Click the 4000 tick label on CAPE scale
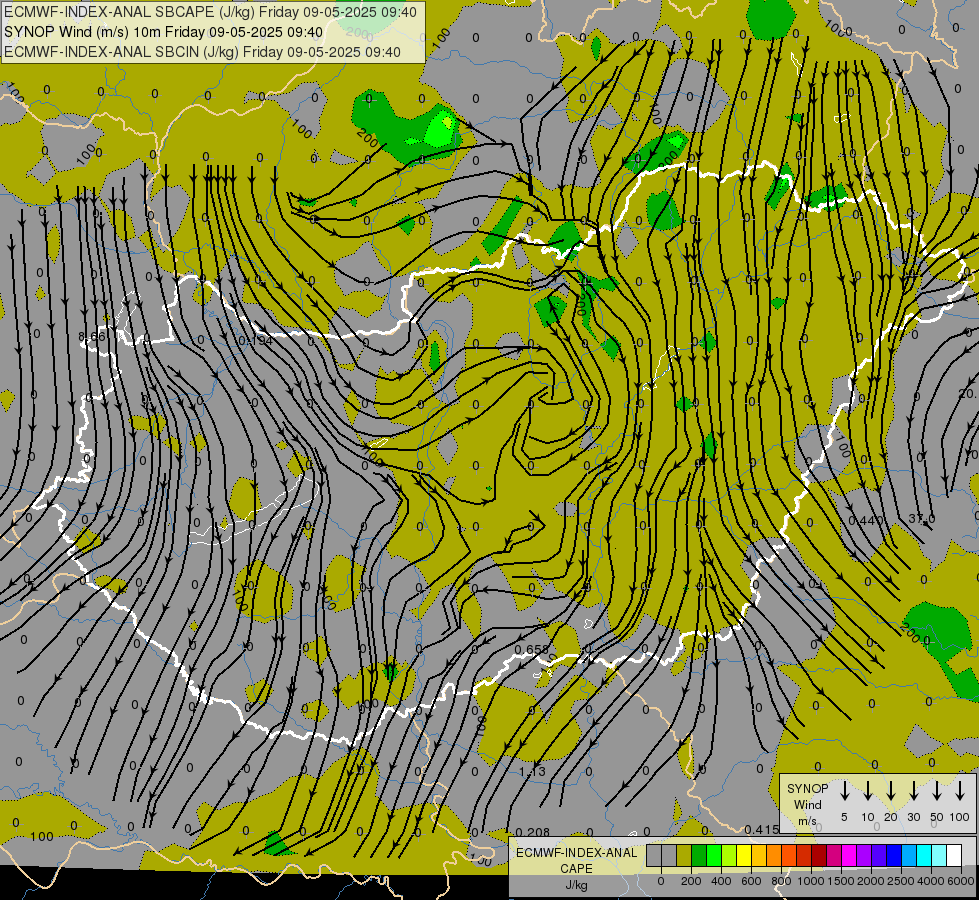The width and height of the screenshot is (979, 900). coord(931,881)
